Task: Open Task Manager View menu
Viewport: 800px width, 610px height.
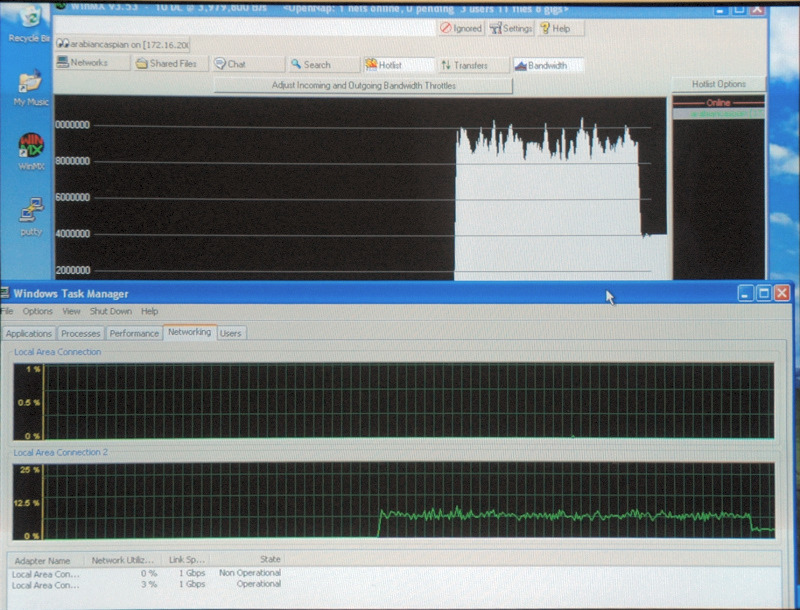Action: tap(71, 311)
